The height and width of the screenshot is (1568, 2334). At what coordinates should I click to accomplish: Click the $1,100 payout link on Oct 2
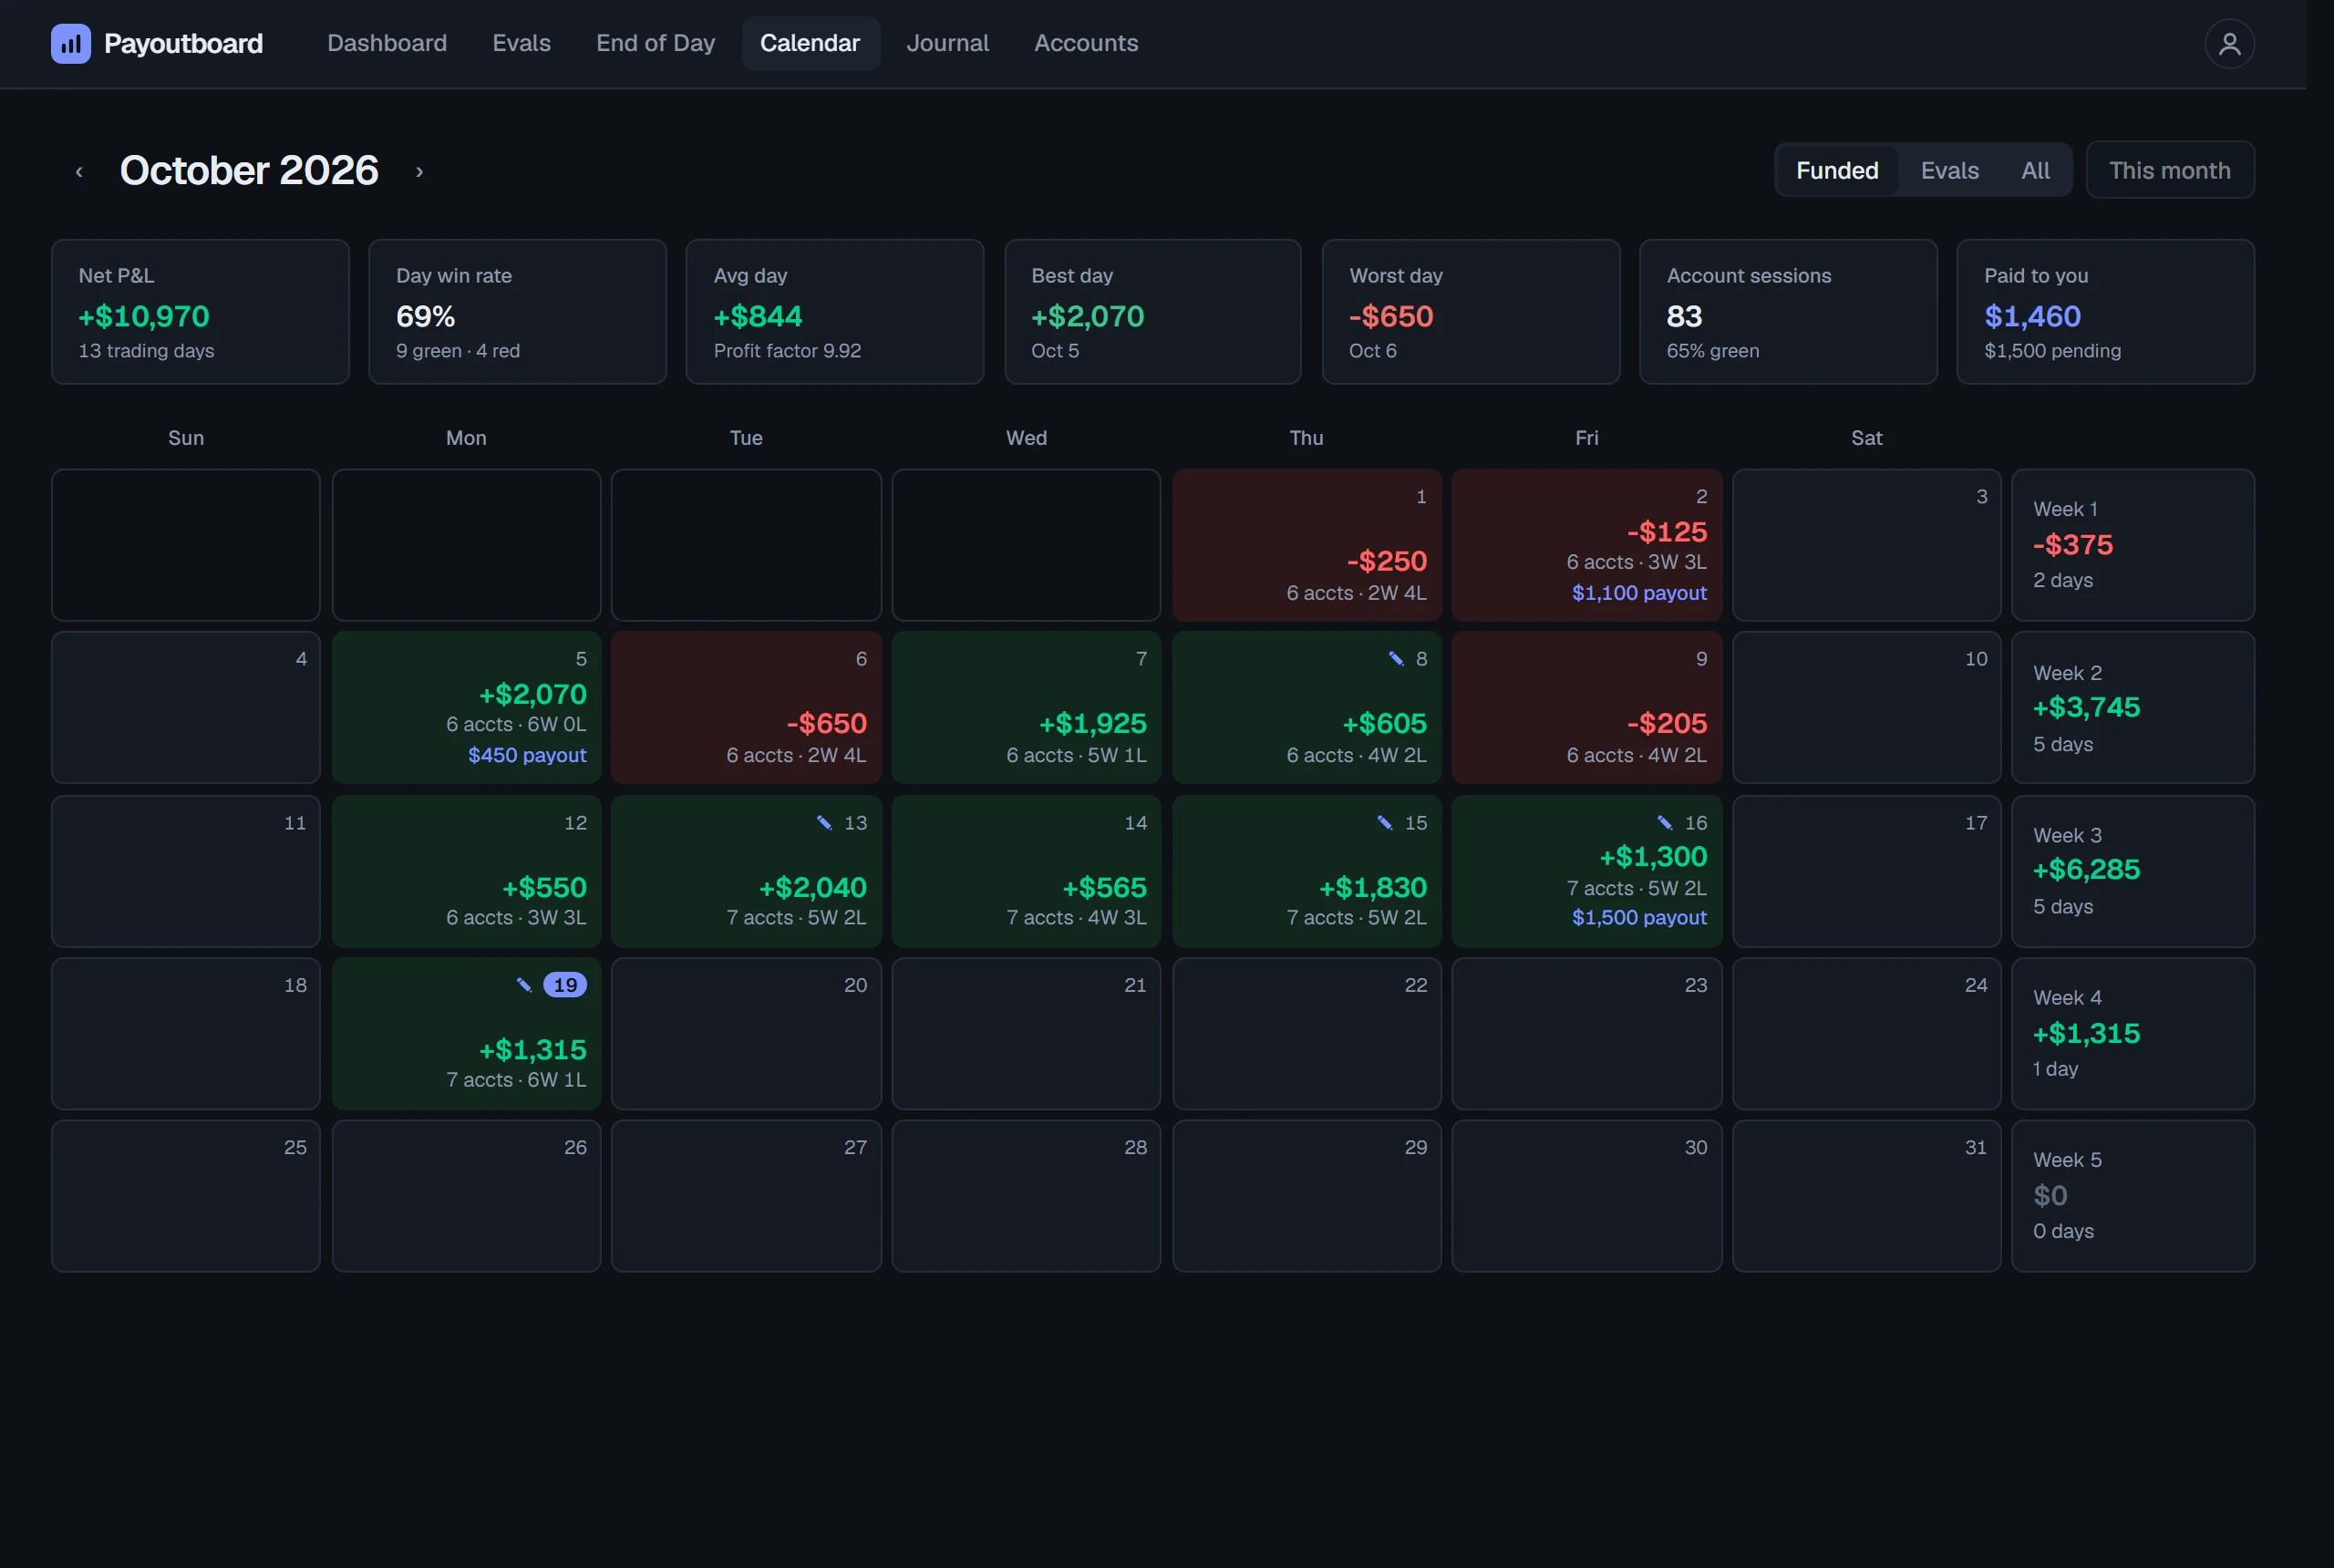coord(1639,592)
